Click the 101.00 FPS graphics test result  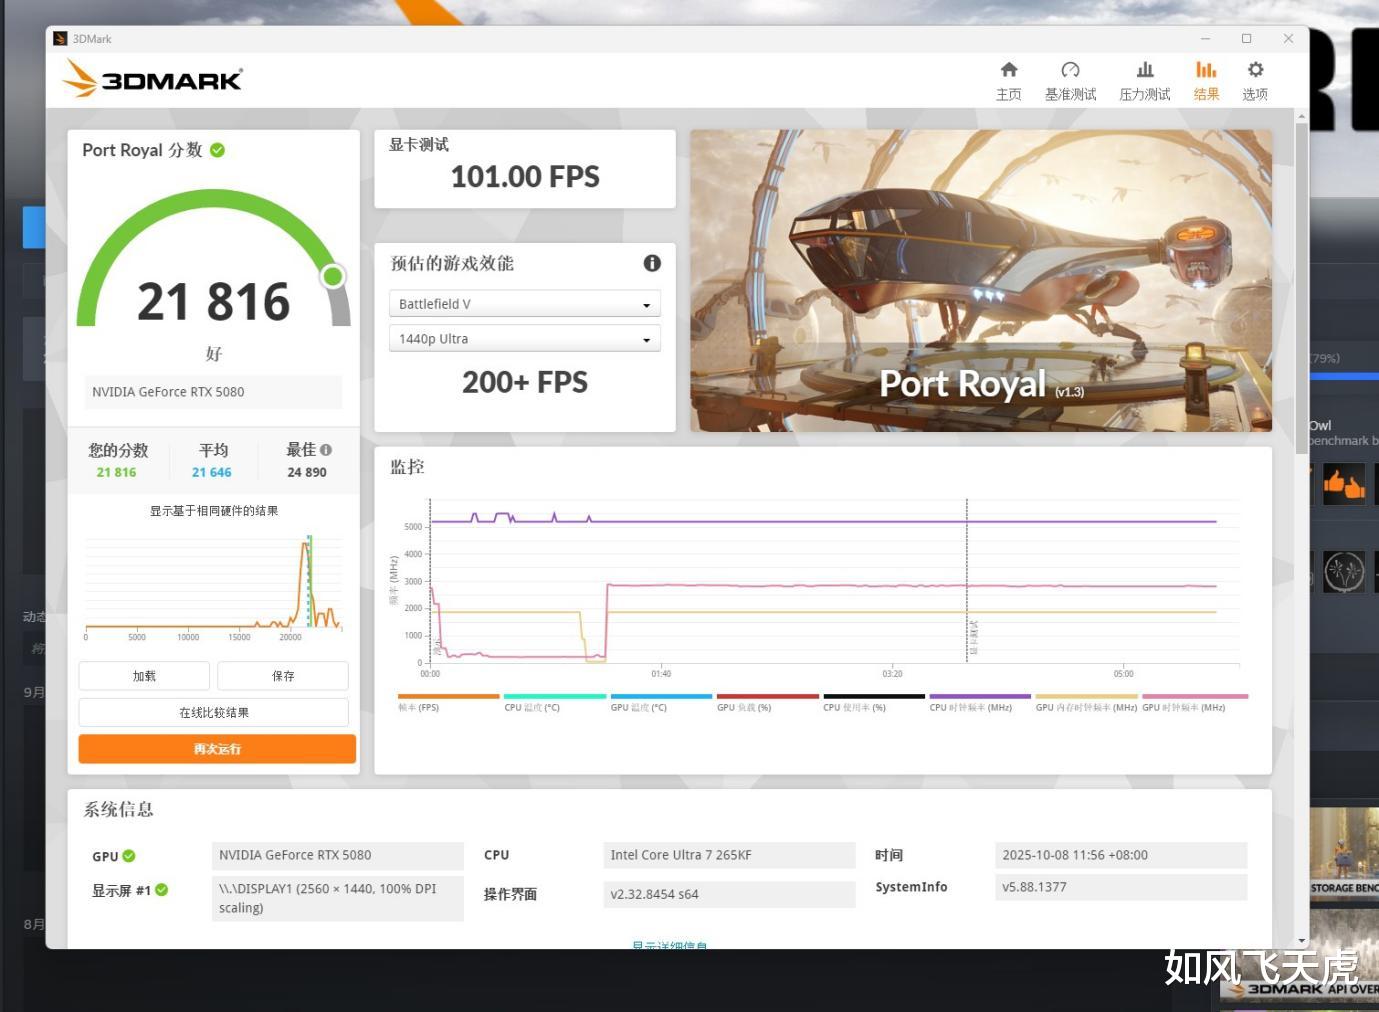[525, 177]
